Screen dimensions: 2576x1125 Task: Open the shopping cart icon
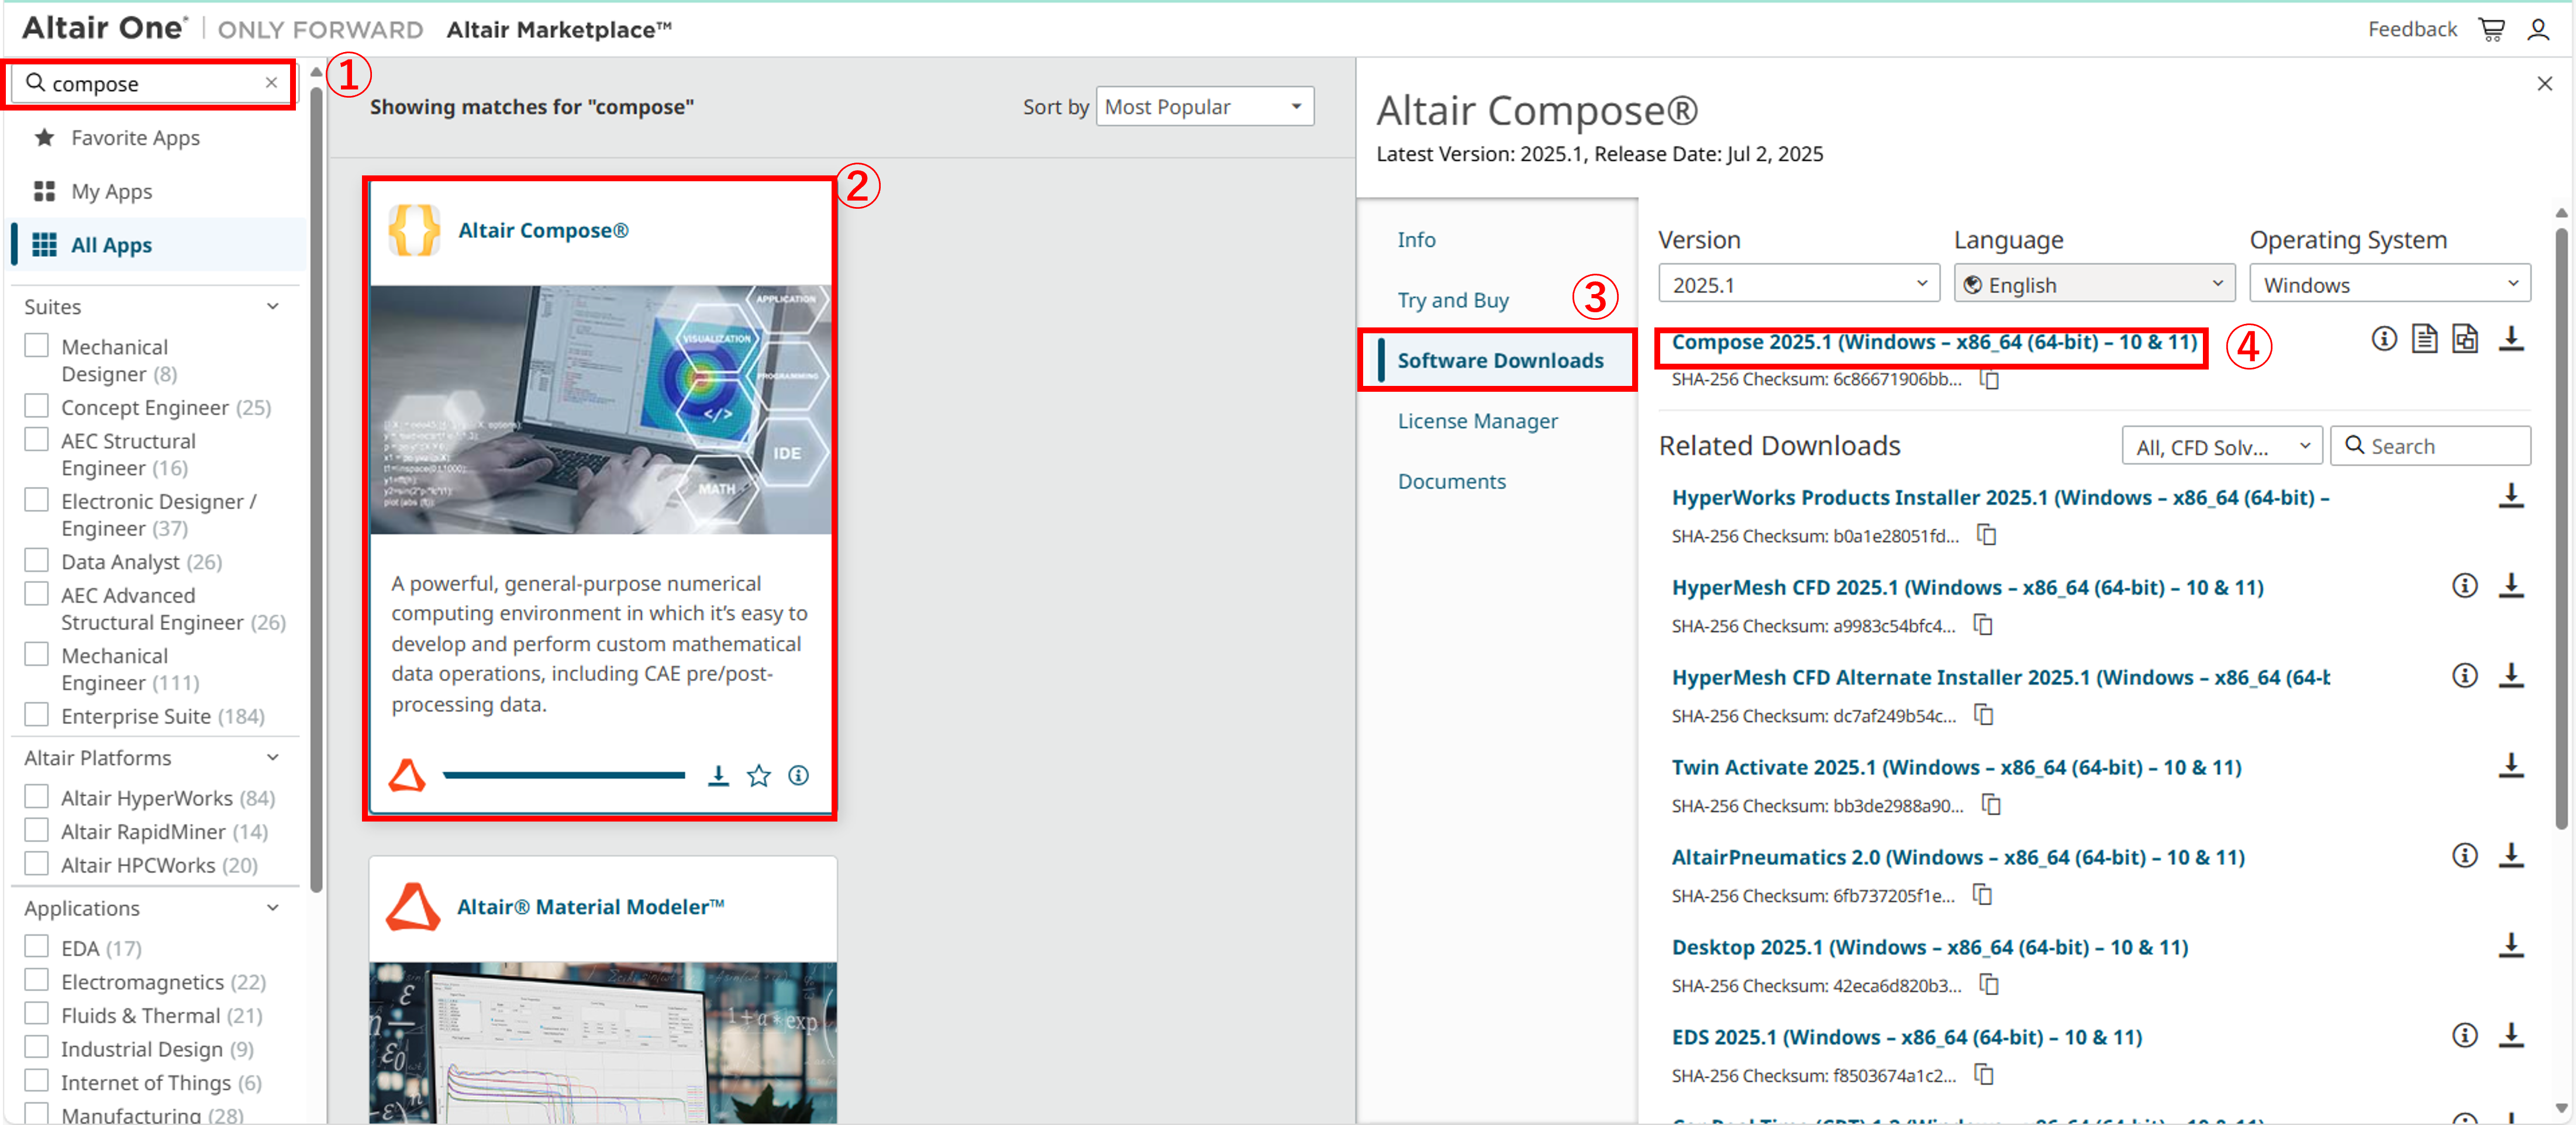click(x=2491, y=30)
